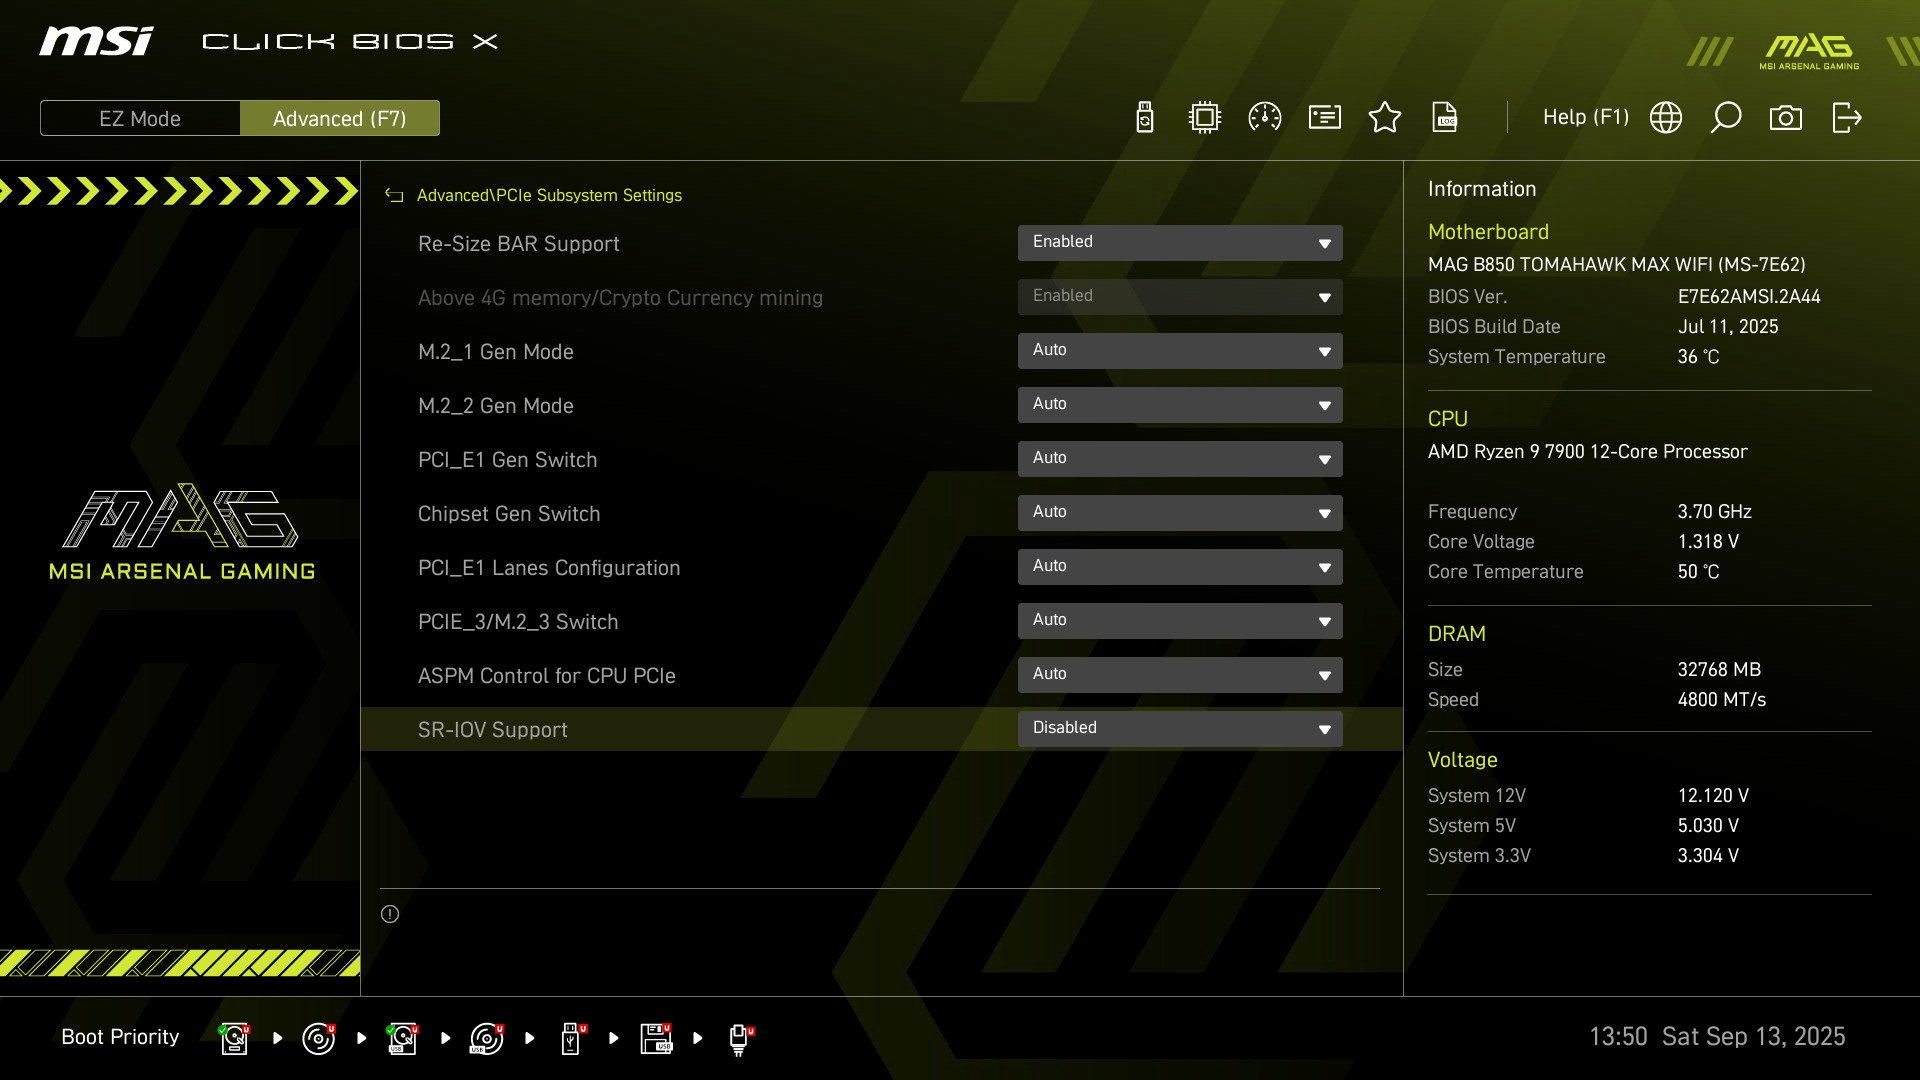The height and width of the screenshot is (1080, 1920).
Task: Click the network boot priority icon
Action: (740, 1038)
